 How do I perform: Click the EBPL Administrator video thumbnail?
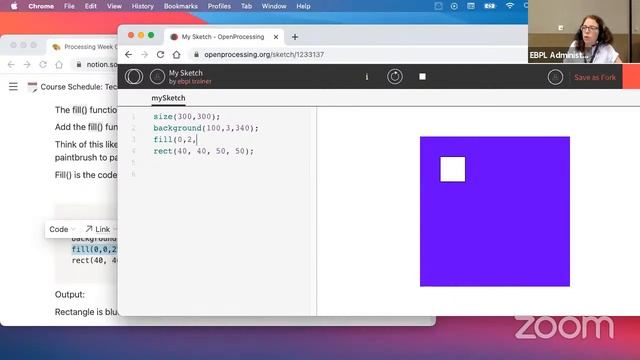click(584, 31)
